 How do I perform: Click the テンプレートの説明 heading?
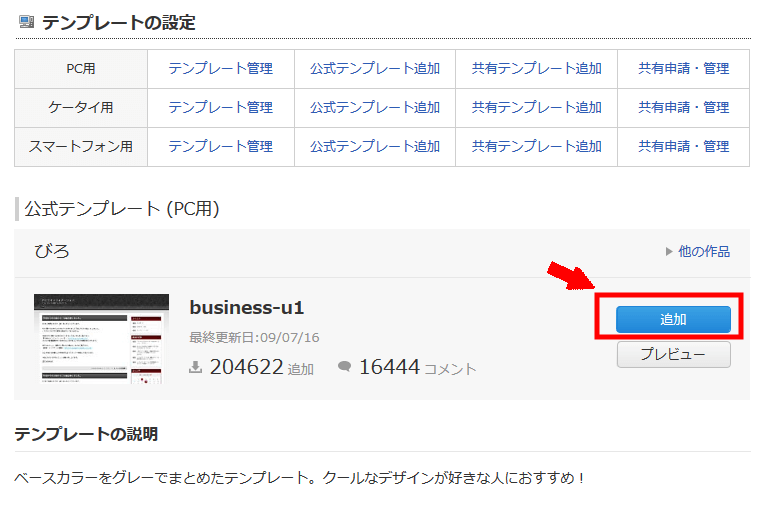click(86, 434)
